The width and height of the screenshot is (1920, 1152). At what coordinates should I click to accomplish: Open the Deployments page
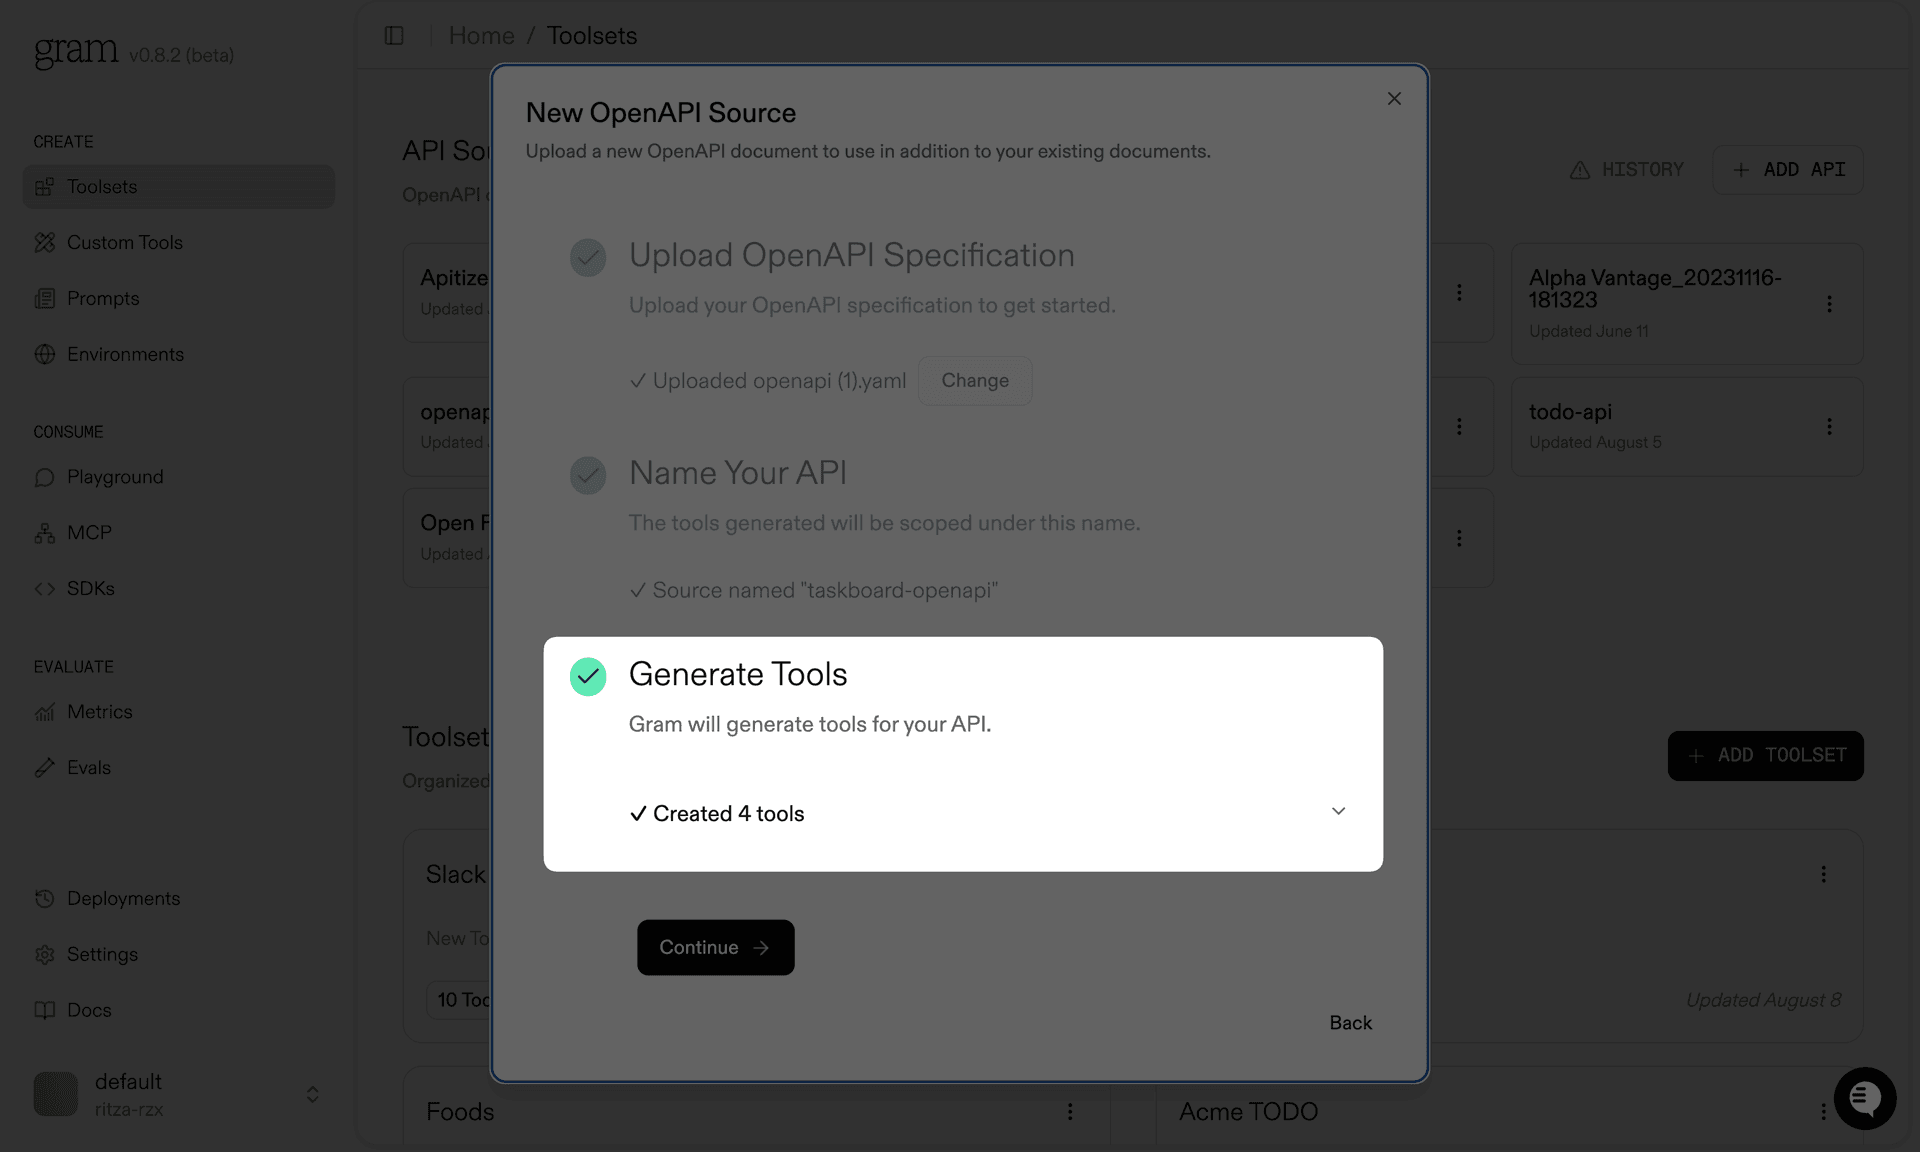tap(124, 898)
